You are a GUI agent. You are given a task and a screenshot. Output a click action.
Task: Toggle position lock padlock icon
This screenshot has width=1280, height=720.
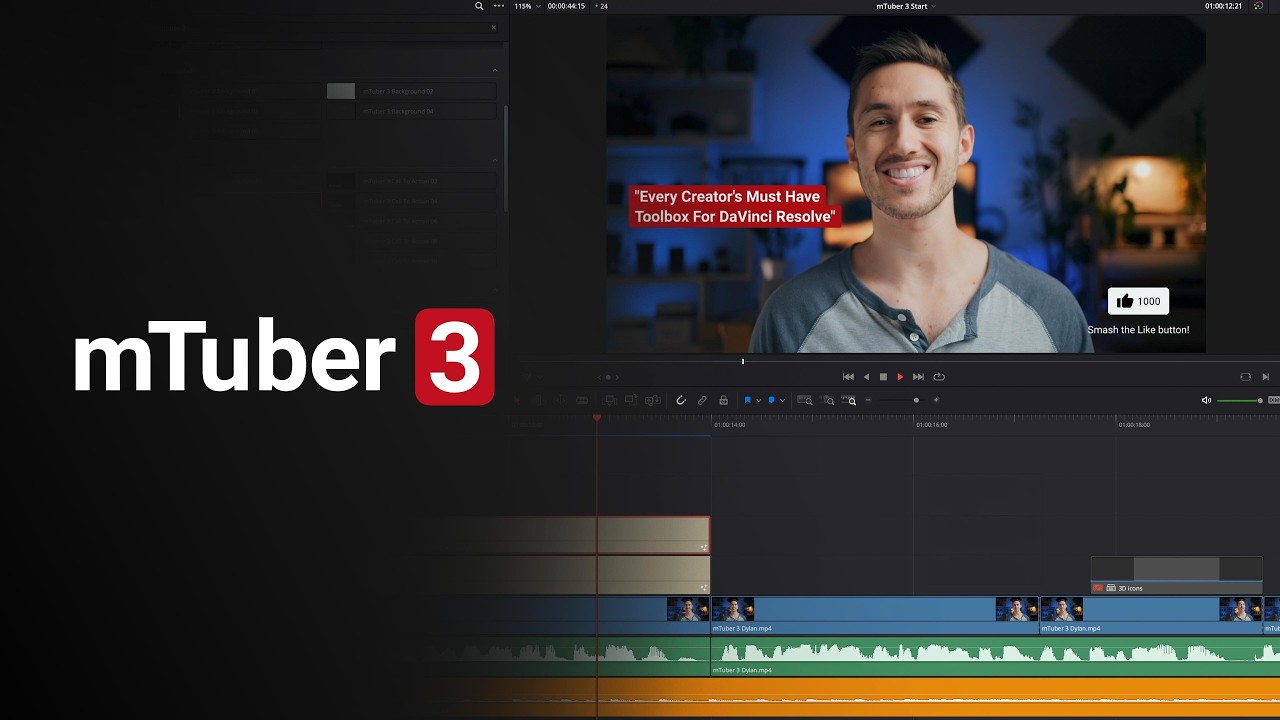click(724, 400)
